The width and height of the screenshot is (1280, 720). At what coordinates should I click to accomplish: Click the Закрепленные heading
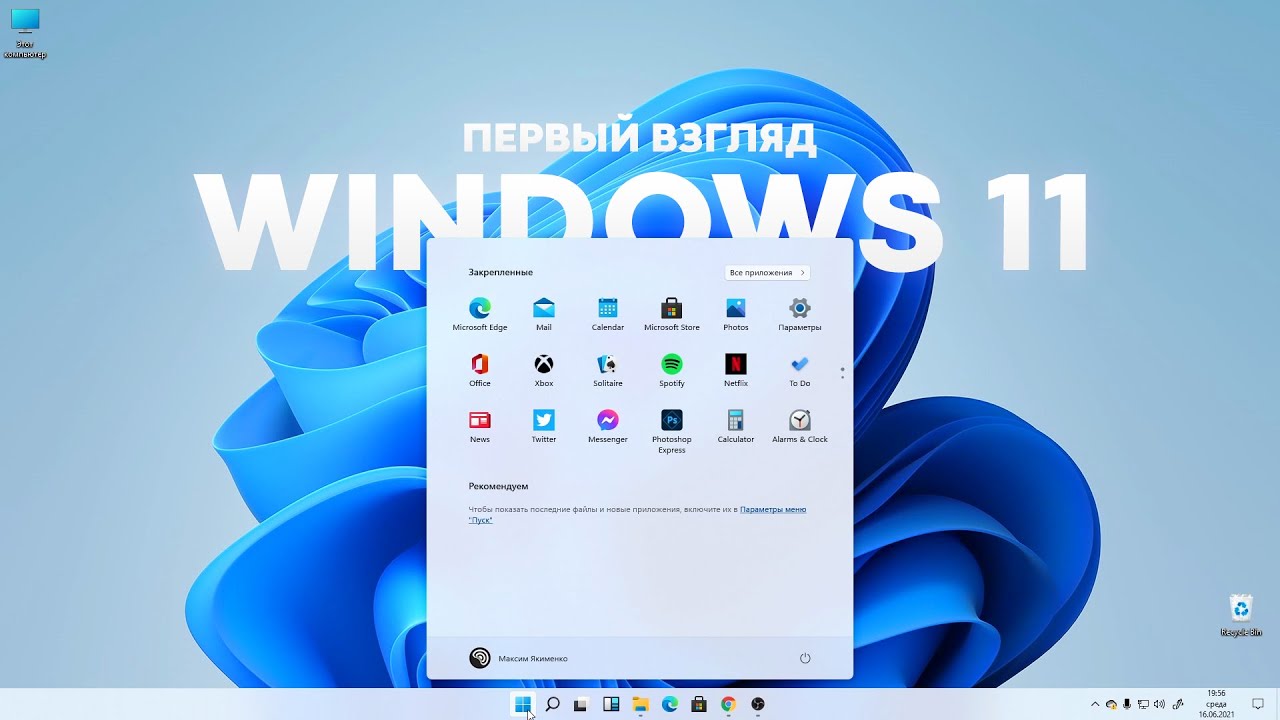500,272
